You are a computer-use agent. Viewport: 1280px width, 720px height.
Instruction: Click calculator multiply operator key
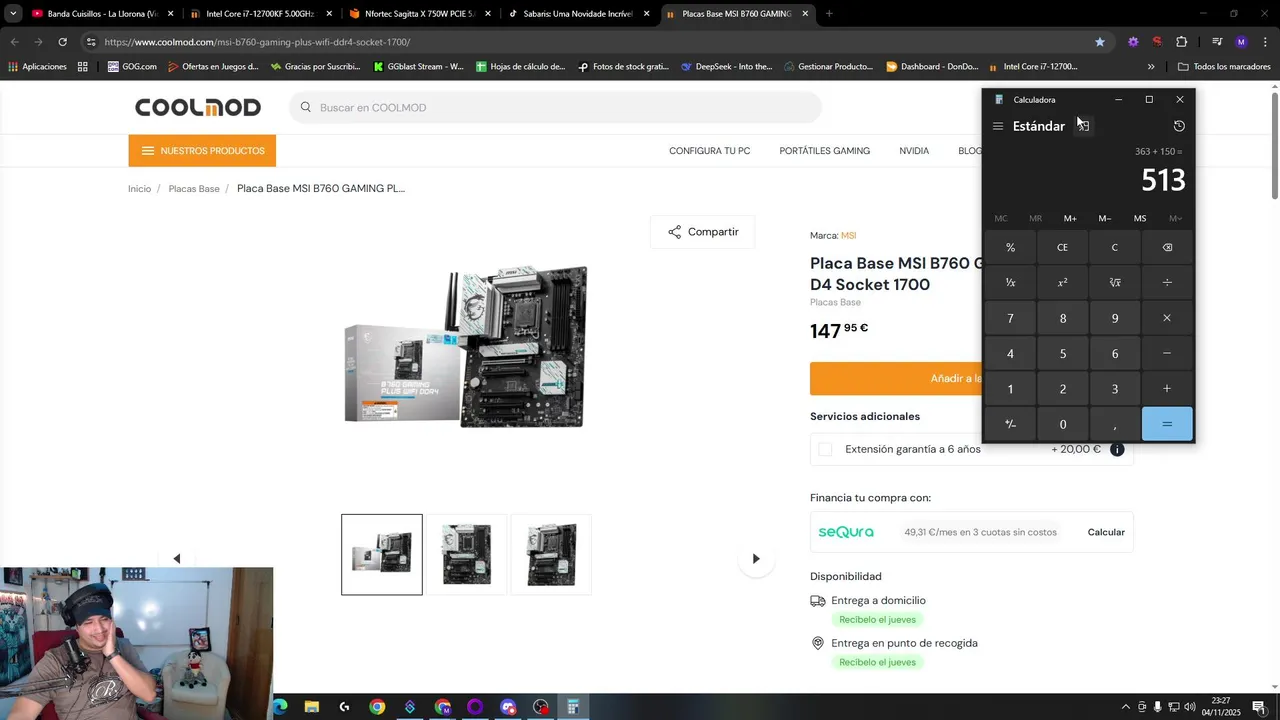coord(1167,318)
